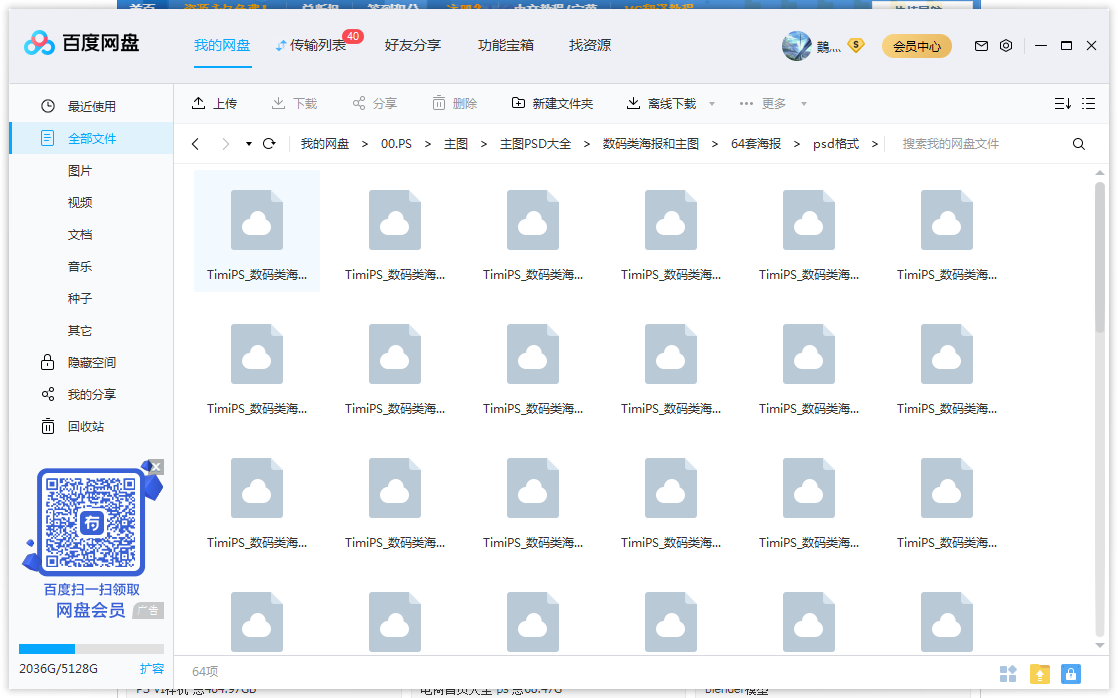
Task: Click the 64项 item count
Action: [x=205, y=672]
